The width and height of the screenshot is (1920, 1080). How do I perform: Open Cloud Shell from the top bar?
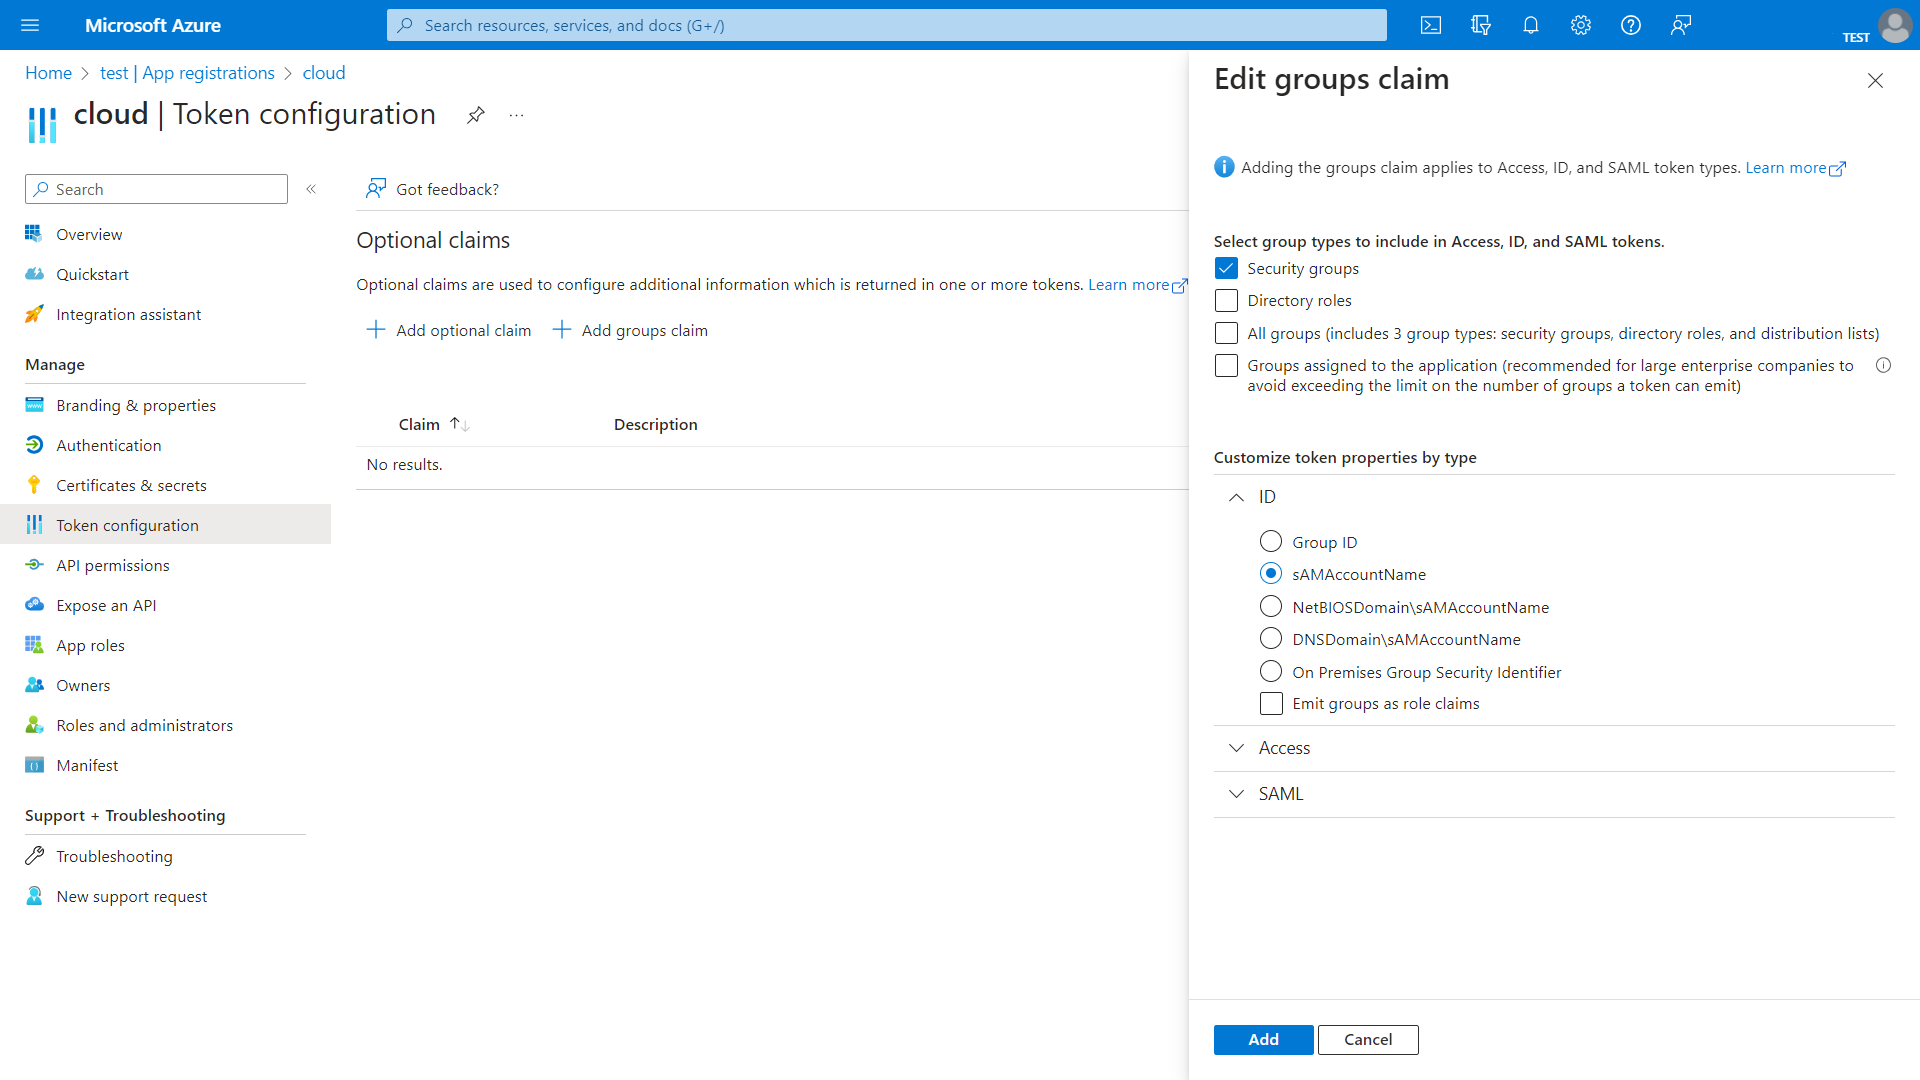pyautogui.click(x=1431, y=25)
